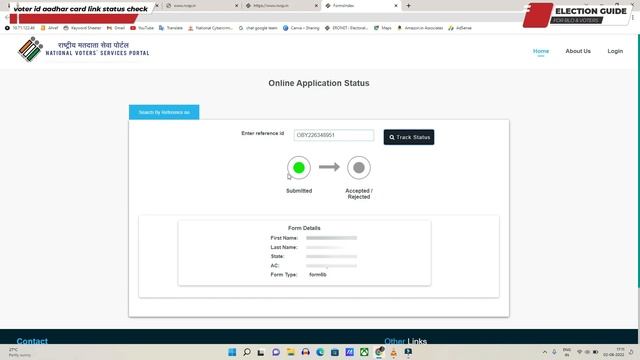Open the Chat app on the taskbar
Viewport: 640px width, 360px height.
[x=276, y=352]
